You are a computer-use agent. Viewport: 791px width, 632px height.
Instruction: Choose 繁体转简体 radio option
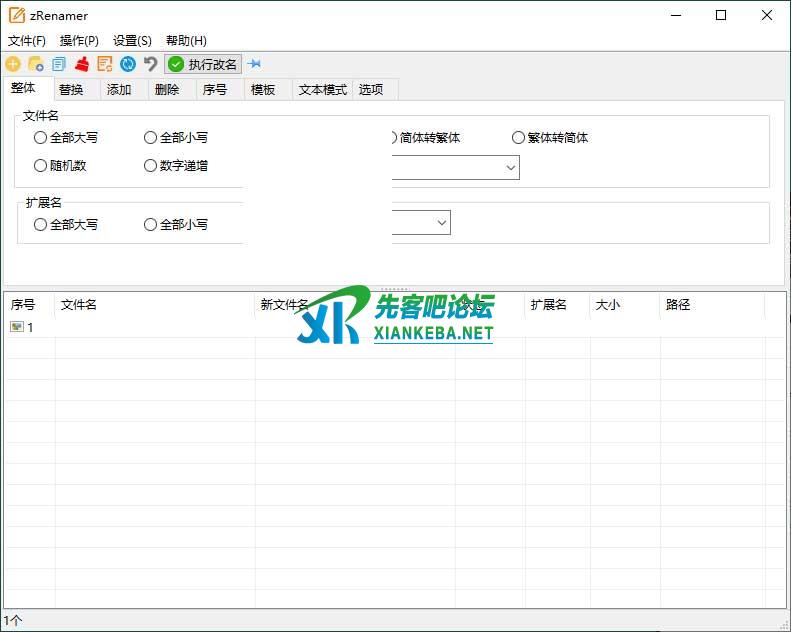(x=518, y=138)
